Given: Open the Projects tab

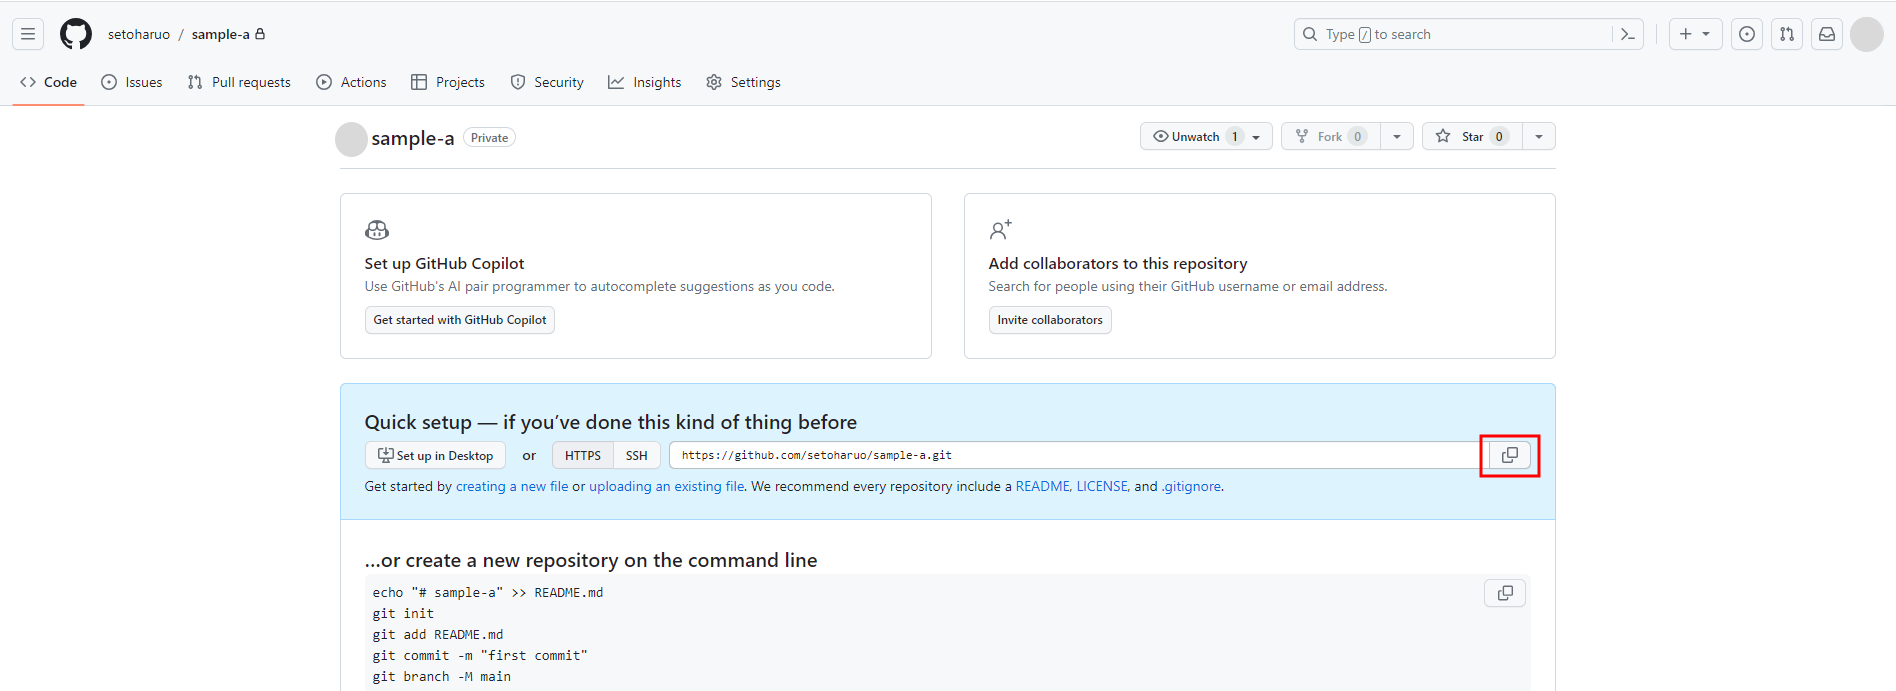Looking at the screenshot, I should (x=448, y=82).
